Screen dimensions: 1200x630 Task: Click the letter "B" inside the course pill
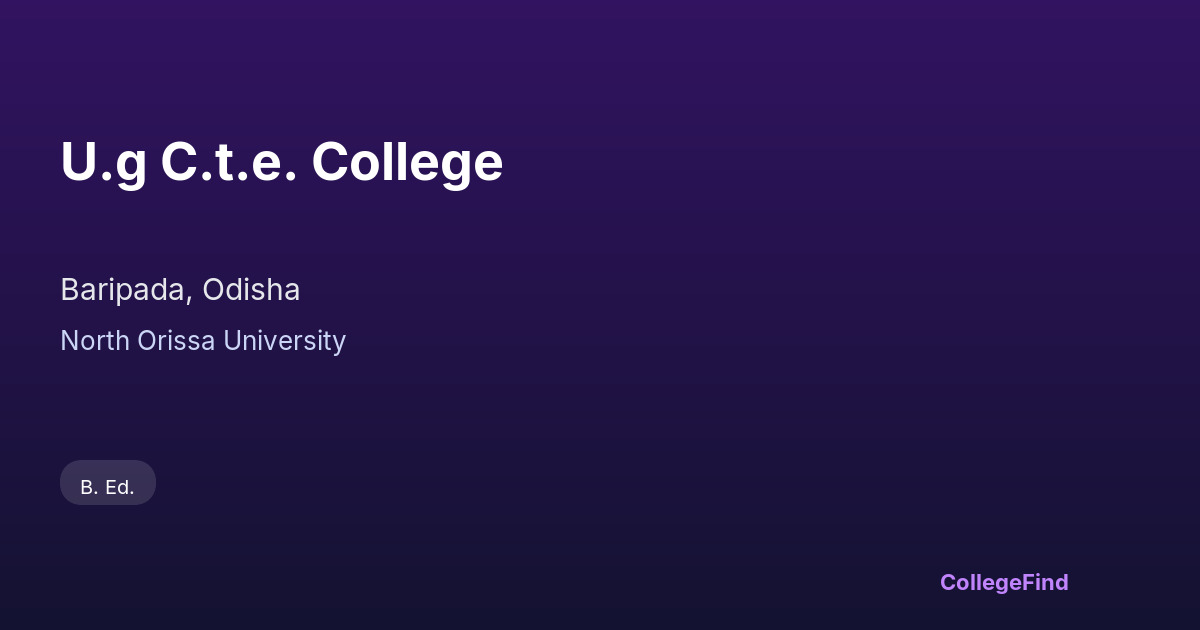(87, 487)
